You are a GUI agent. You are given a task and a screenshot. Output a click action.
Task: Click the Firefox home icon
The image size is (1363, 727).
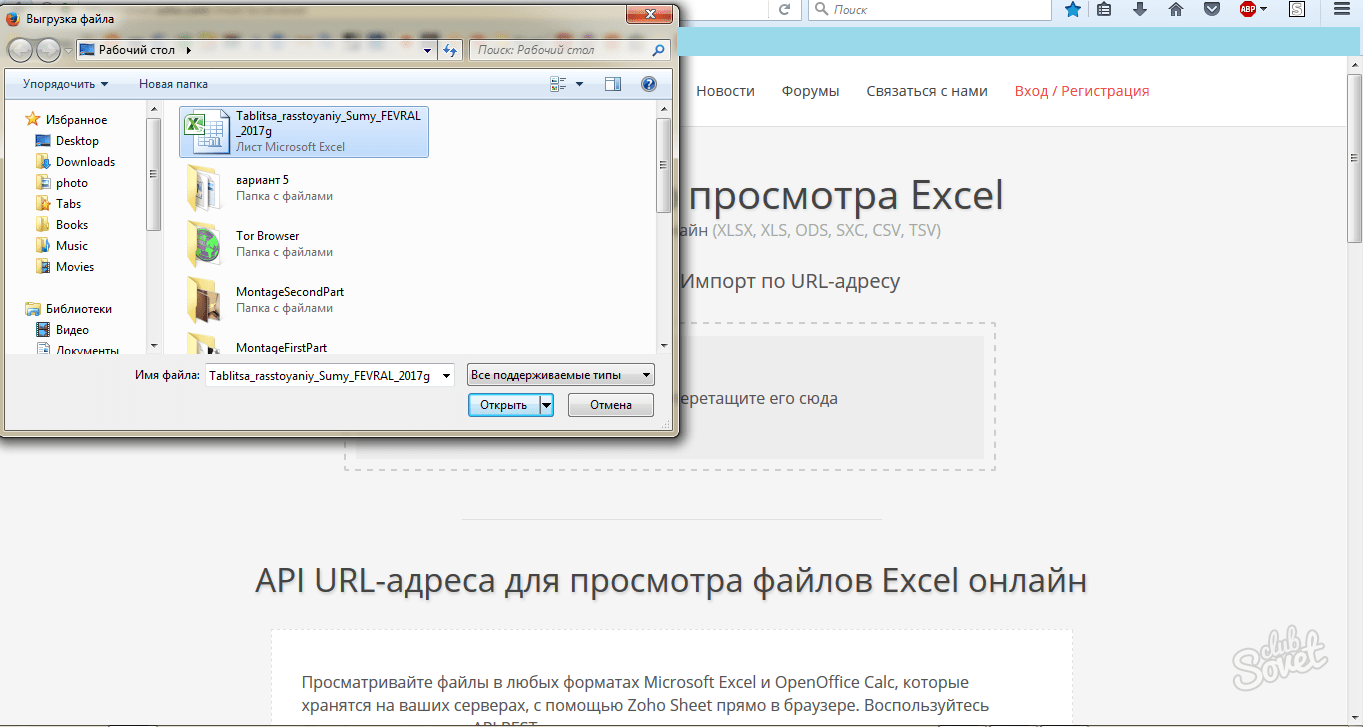point(1176,9)
